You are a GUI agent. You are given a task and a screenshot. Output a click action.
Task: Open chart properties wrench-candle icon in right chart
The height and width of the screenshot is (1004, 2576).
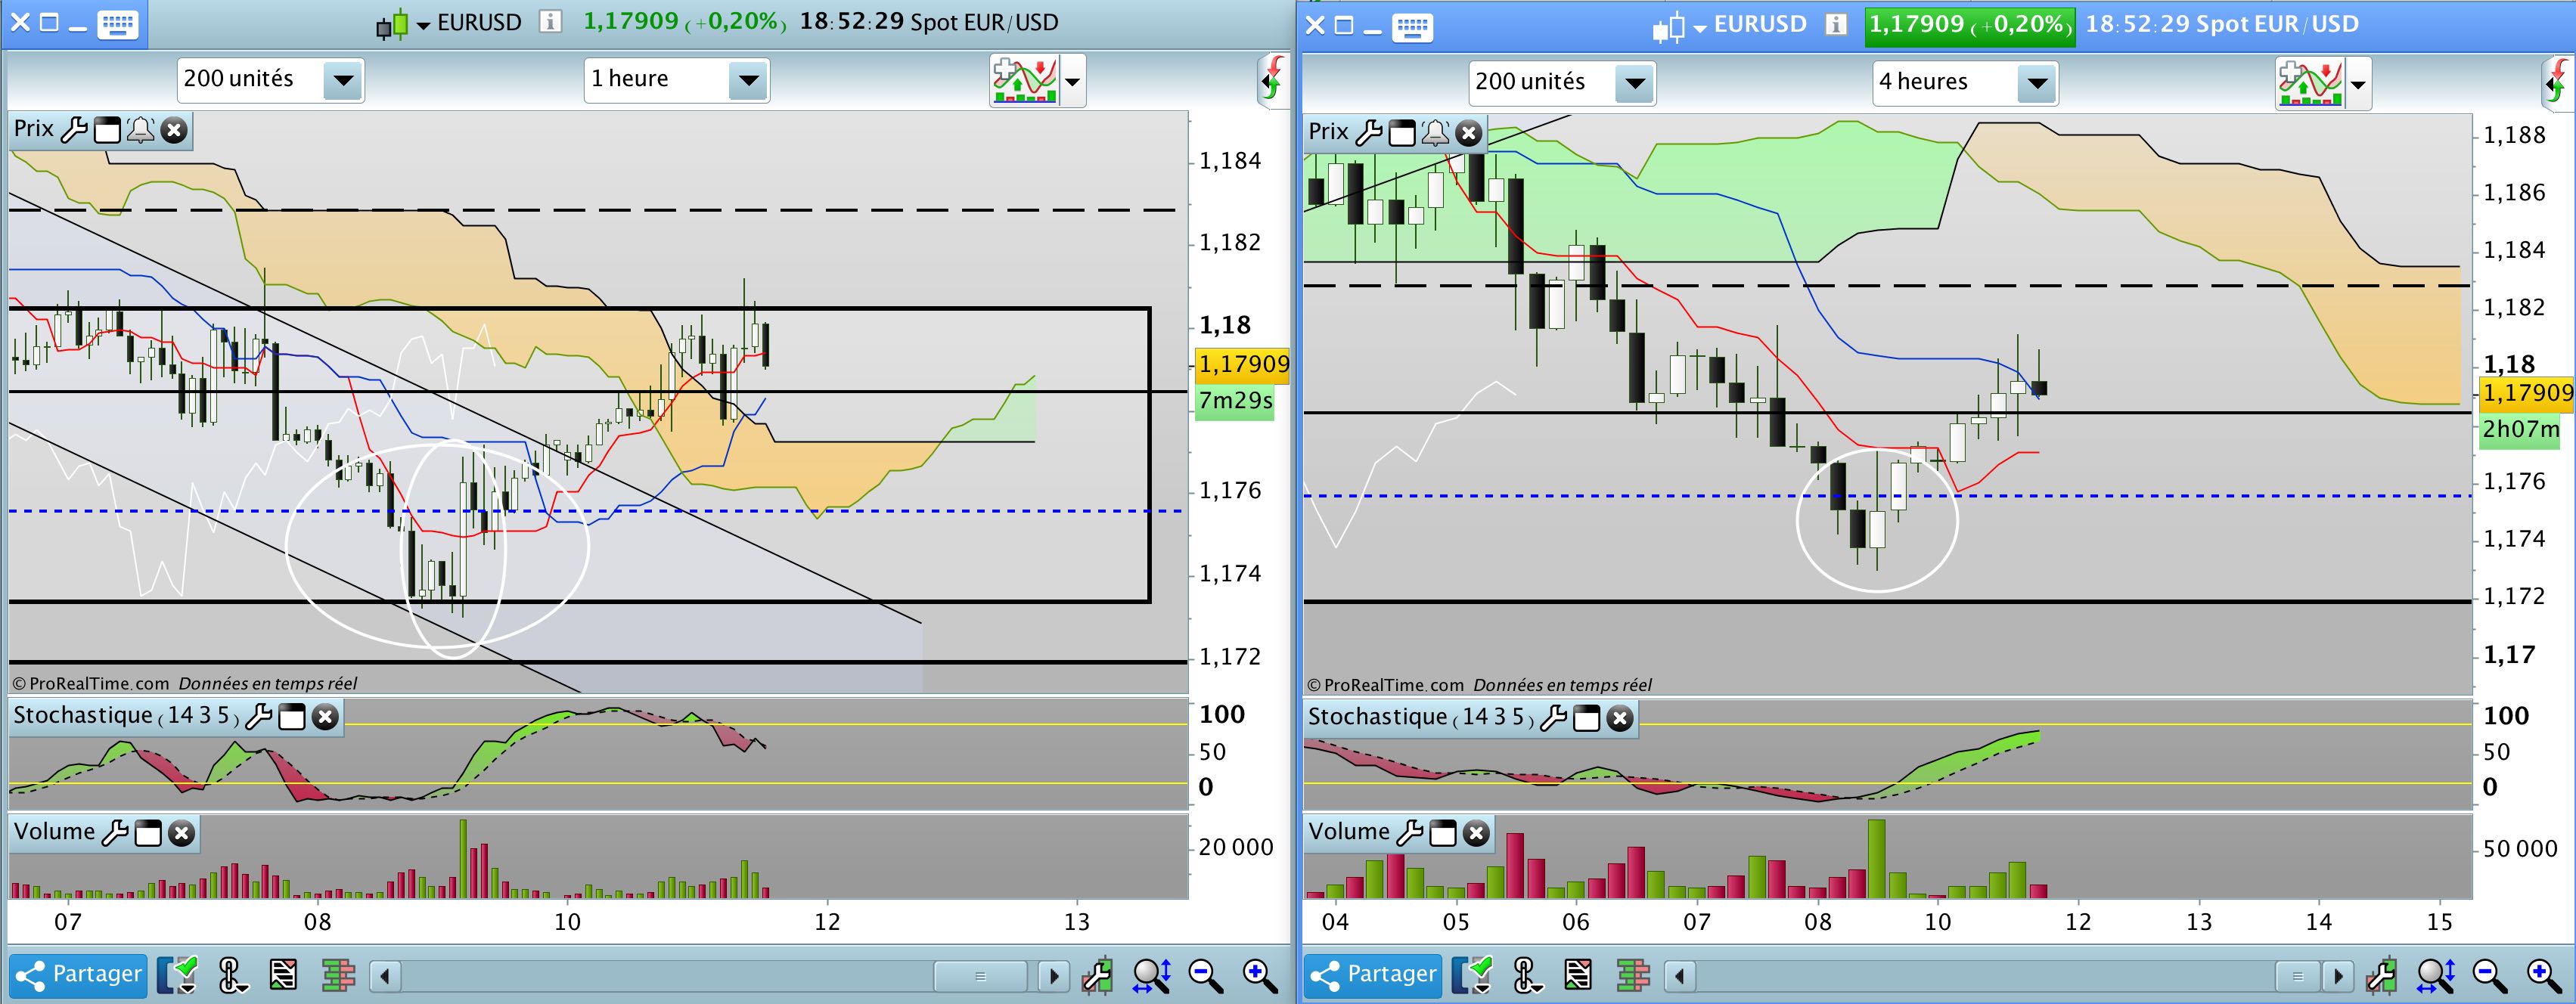(x=2382, y=975)
